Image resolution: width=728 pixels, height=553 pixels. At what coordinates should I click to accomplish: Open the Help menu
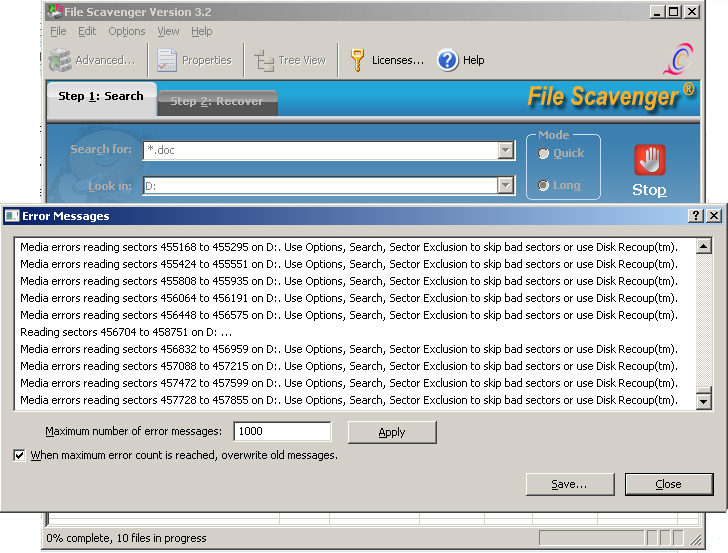(202, 31)
